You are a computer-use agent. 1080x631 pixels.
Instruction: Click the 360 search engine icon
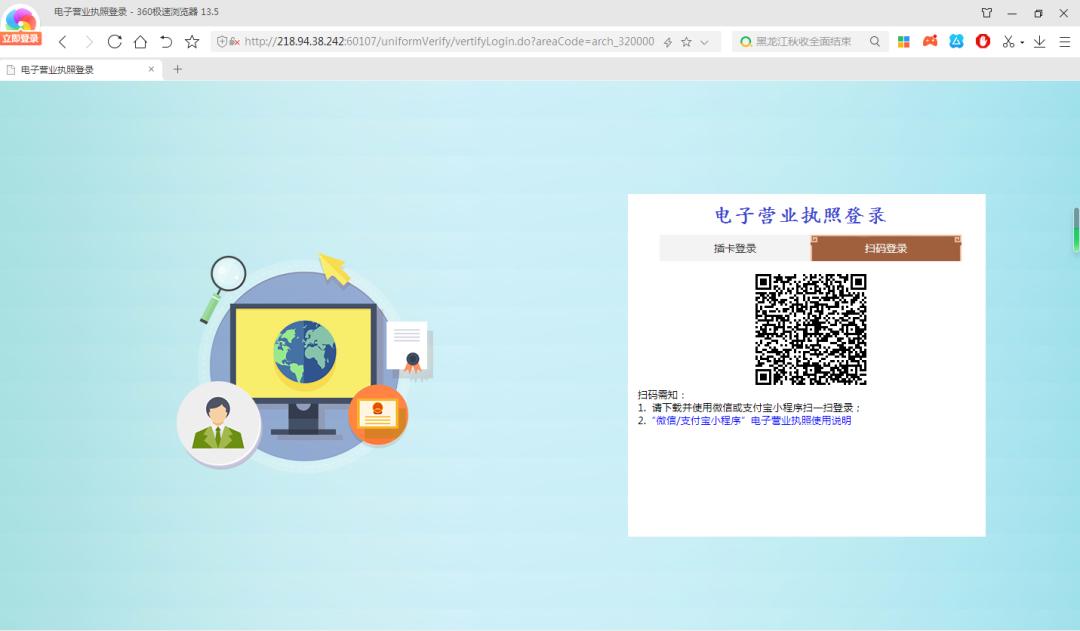point(745,42)
